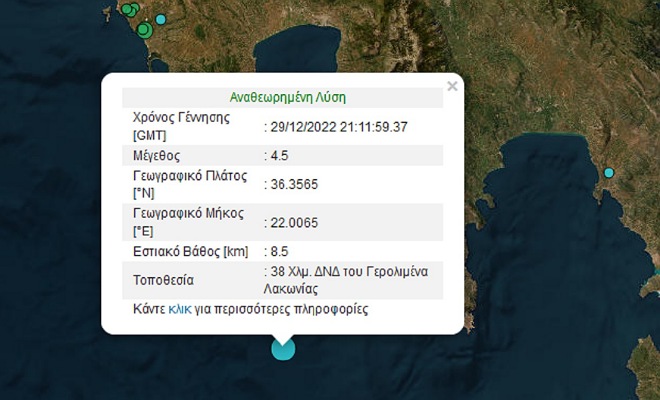The width and height of the screenshot is (660, 400).
Task: Click the origin time value 29/12/2022 21:11:59.37
Action: tap(339, 127)
